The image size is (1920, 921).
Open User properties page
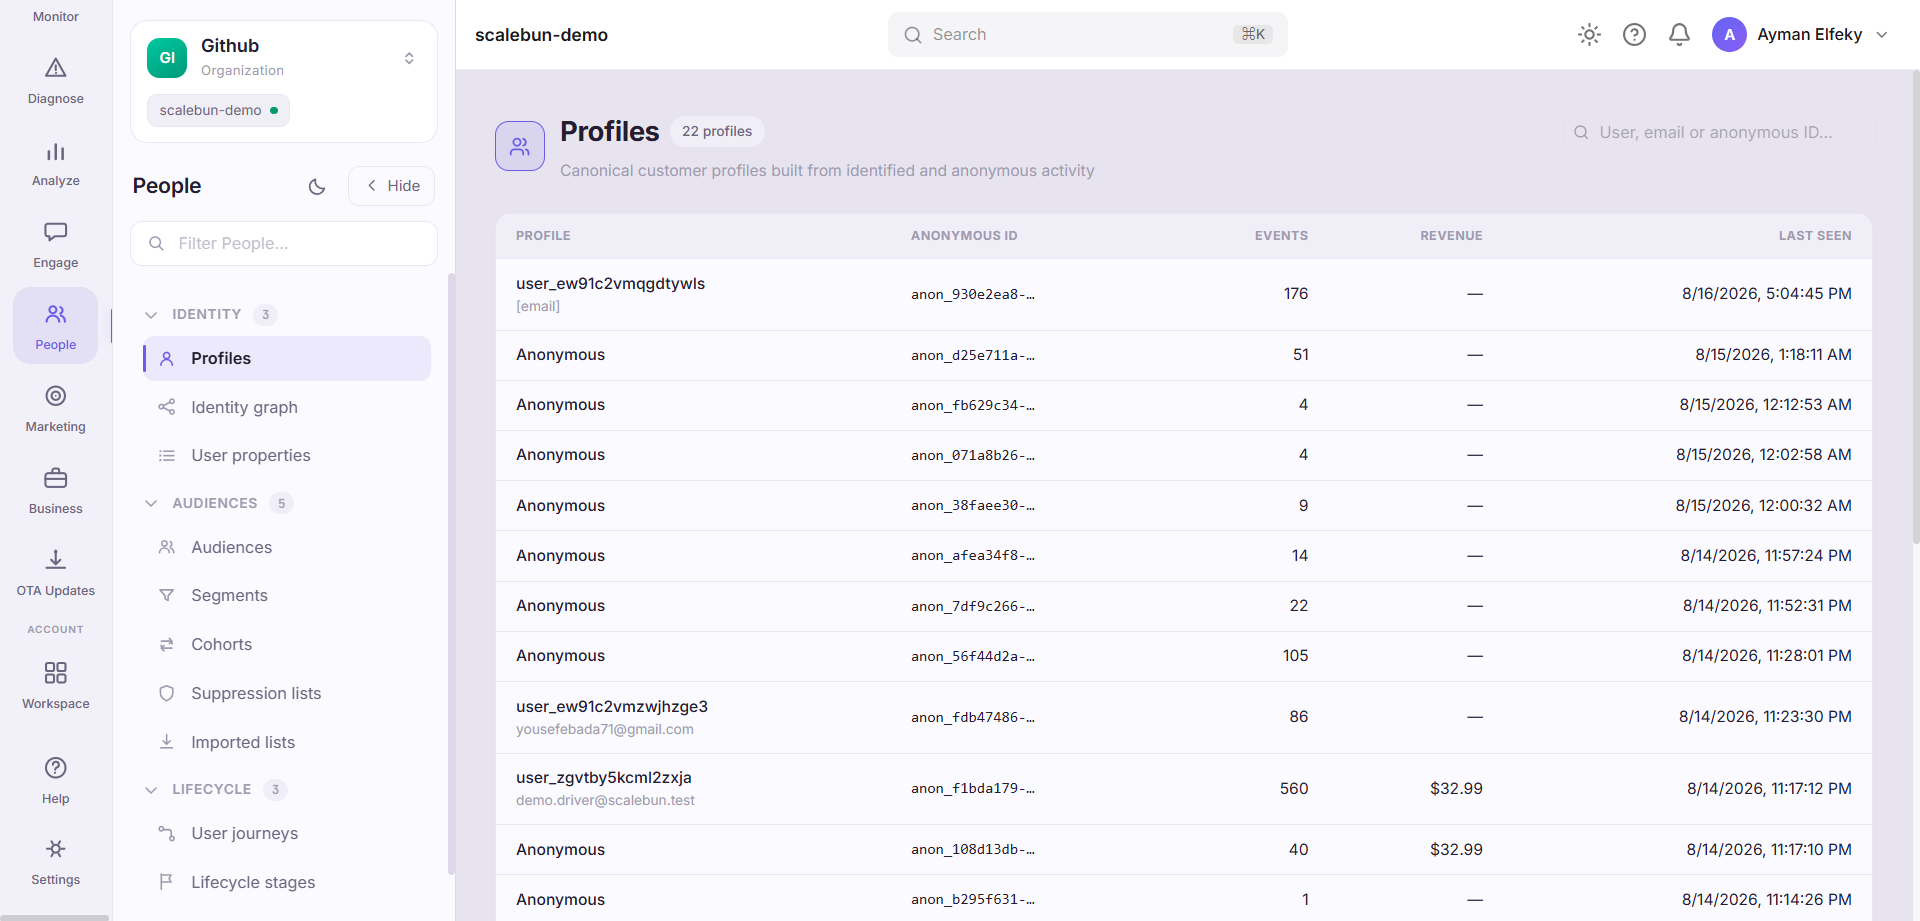coord(287,455)
